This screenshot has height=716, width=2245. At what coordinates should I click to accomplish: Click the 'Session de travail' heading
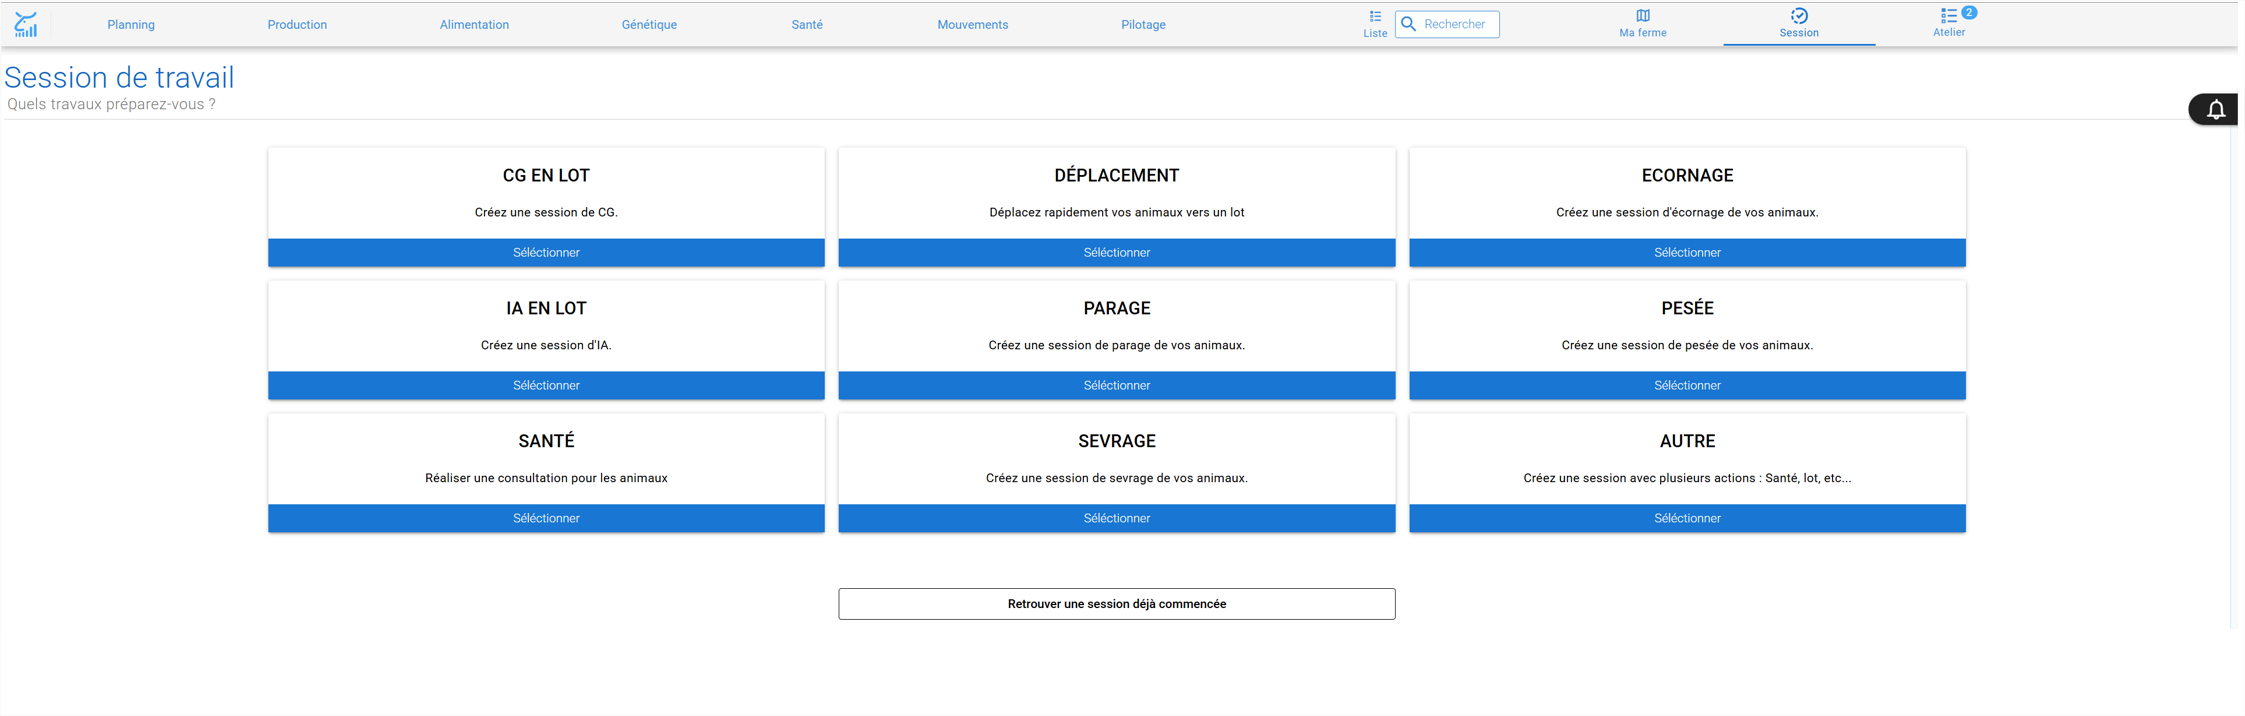(119, 77)
